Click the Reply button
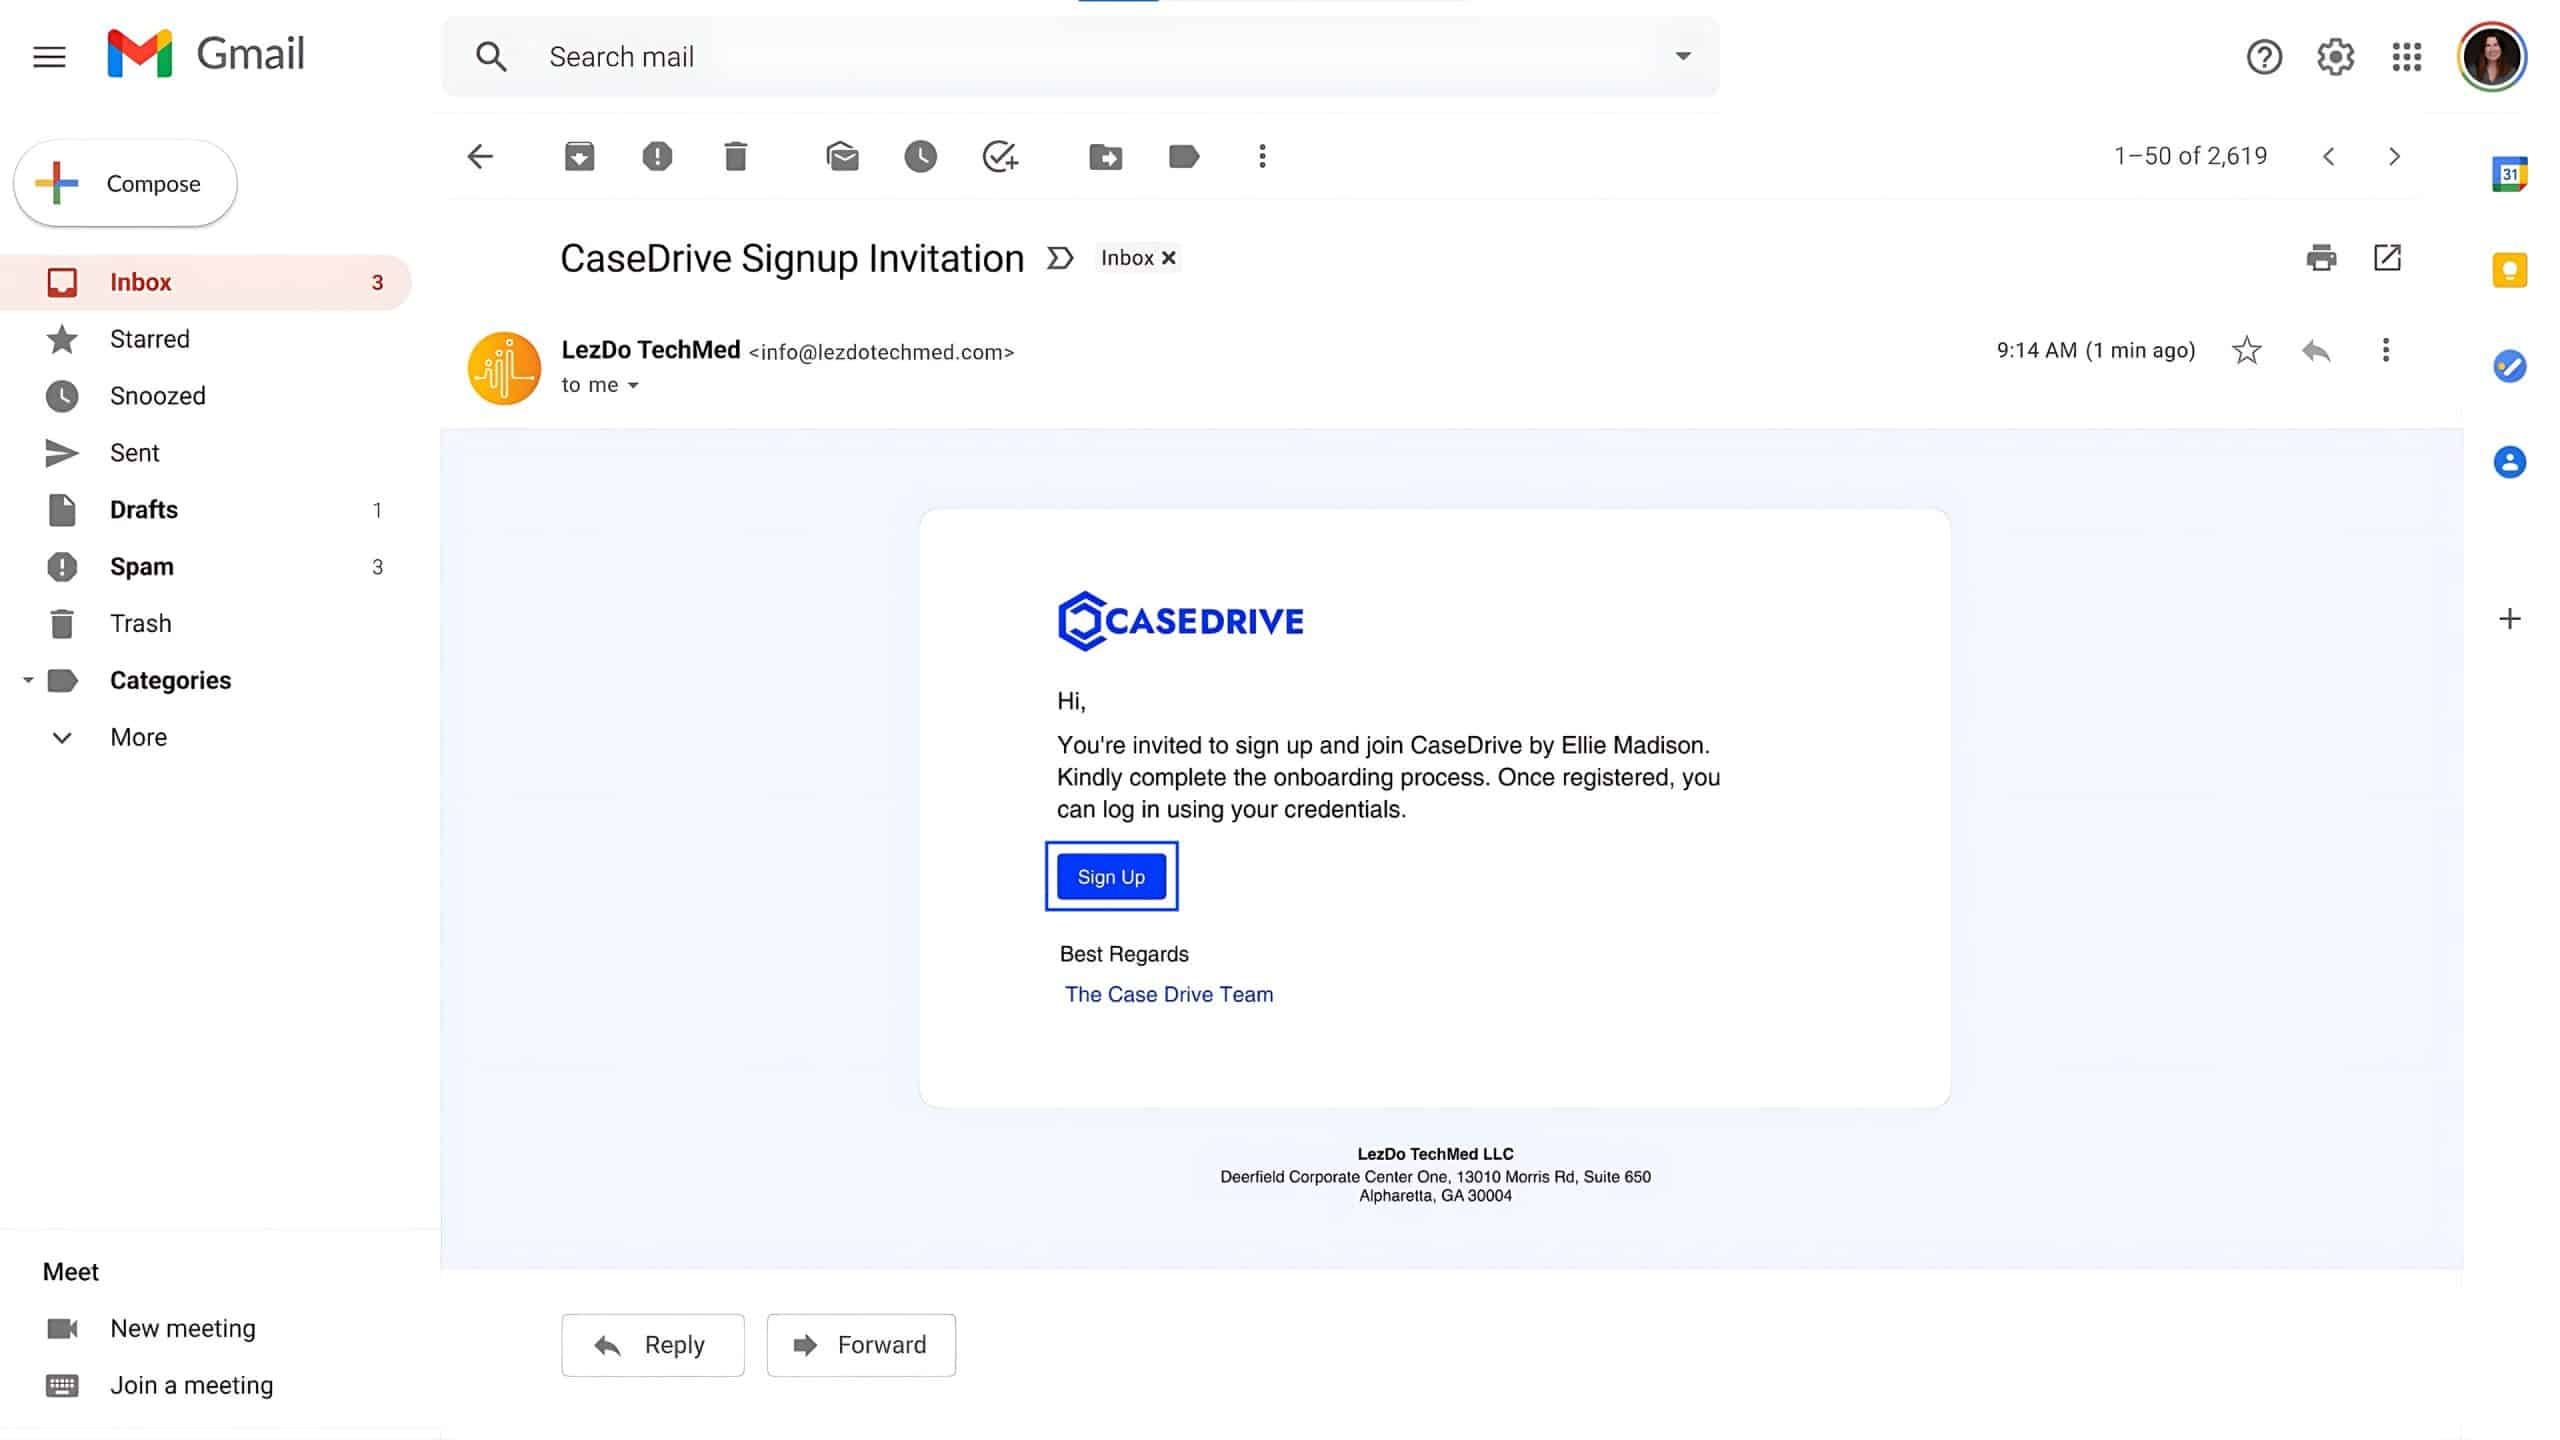The image size is (2560, 1440). pyautogui.click(x=653, y=1345)
